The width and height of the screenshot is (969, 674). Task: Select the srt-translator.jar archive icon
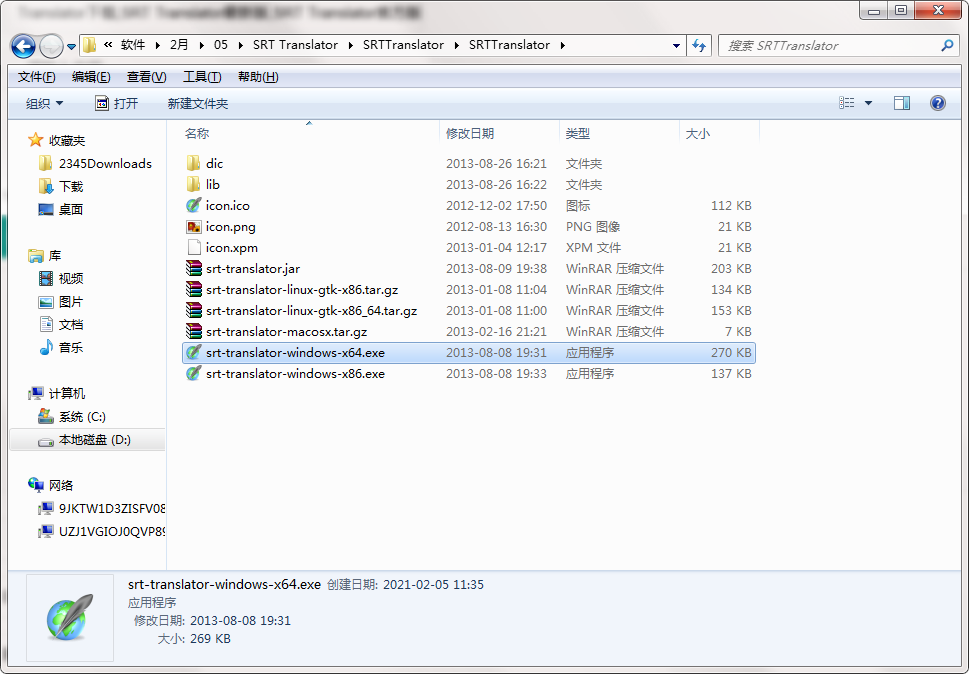(193, 269)
